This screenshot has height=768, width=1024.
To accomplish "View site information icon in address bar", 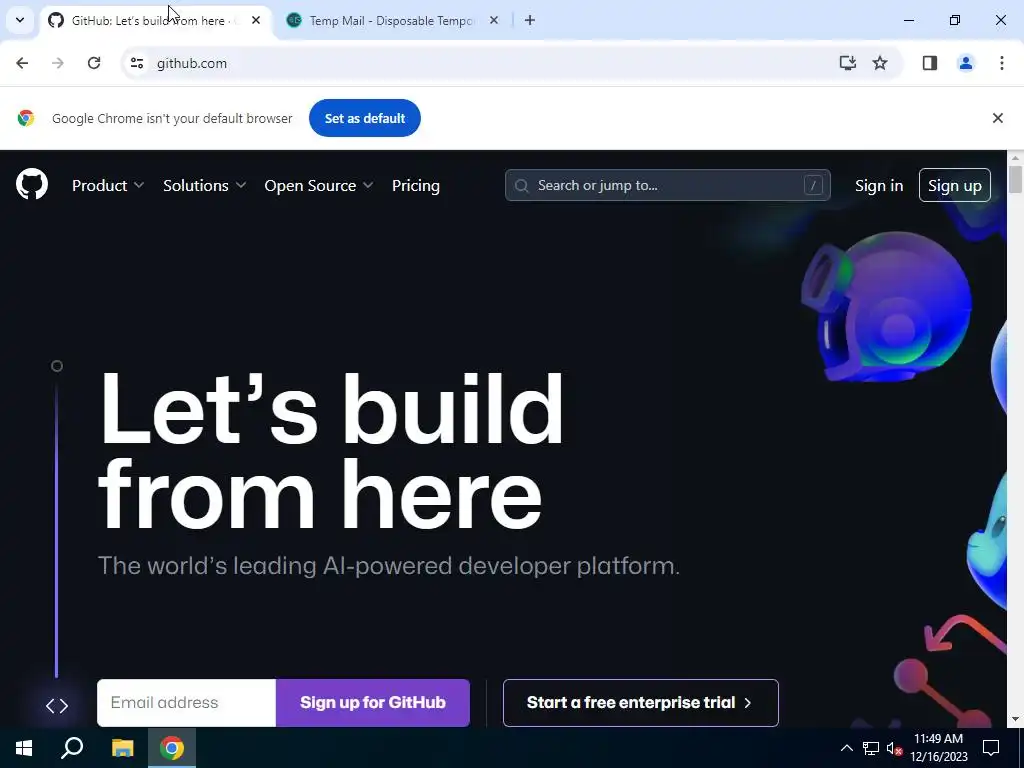I will [x=136, y=63].
